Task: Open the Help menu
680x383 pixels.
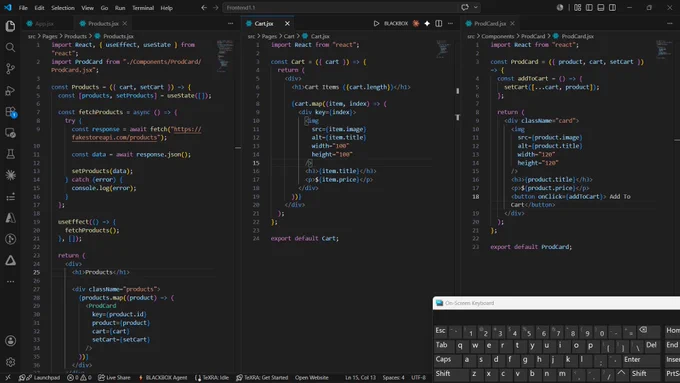Action: tap(167, 8)
